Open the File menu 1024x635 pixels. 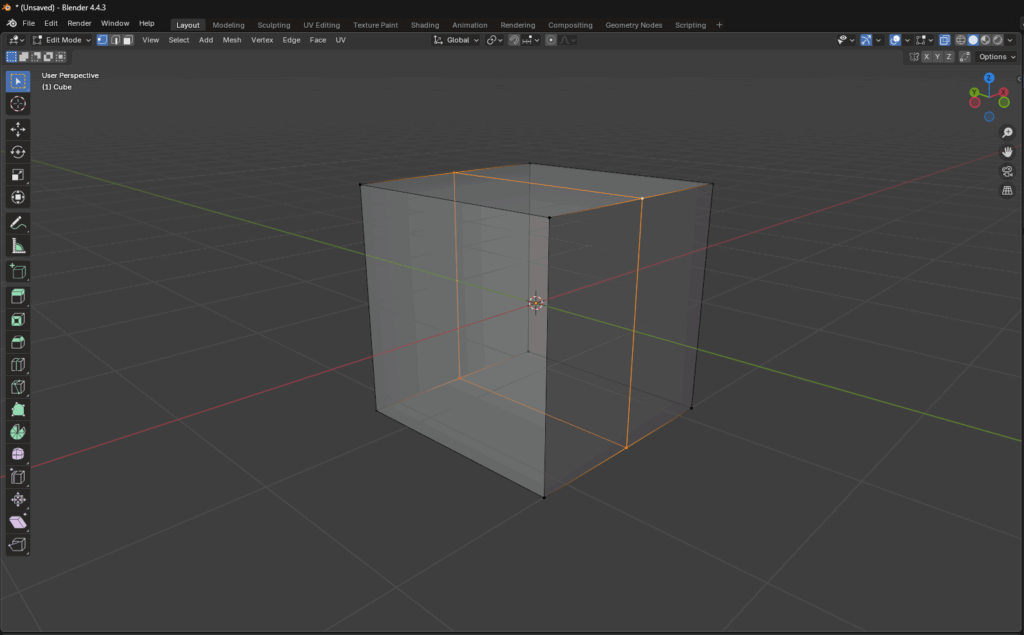tap(29, 24)
